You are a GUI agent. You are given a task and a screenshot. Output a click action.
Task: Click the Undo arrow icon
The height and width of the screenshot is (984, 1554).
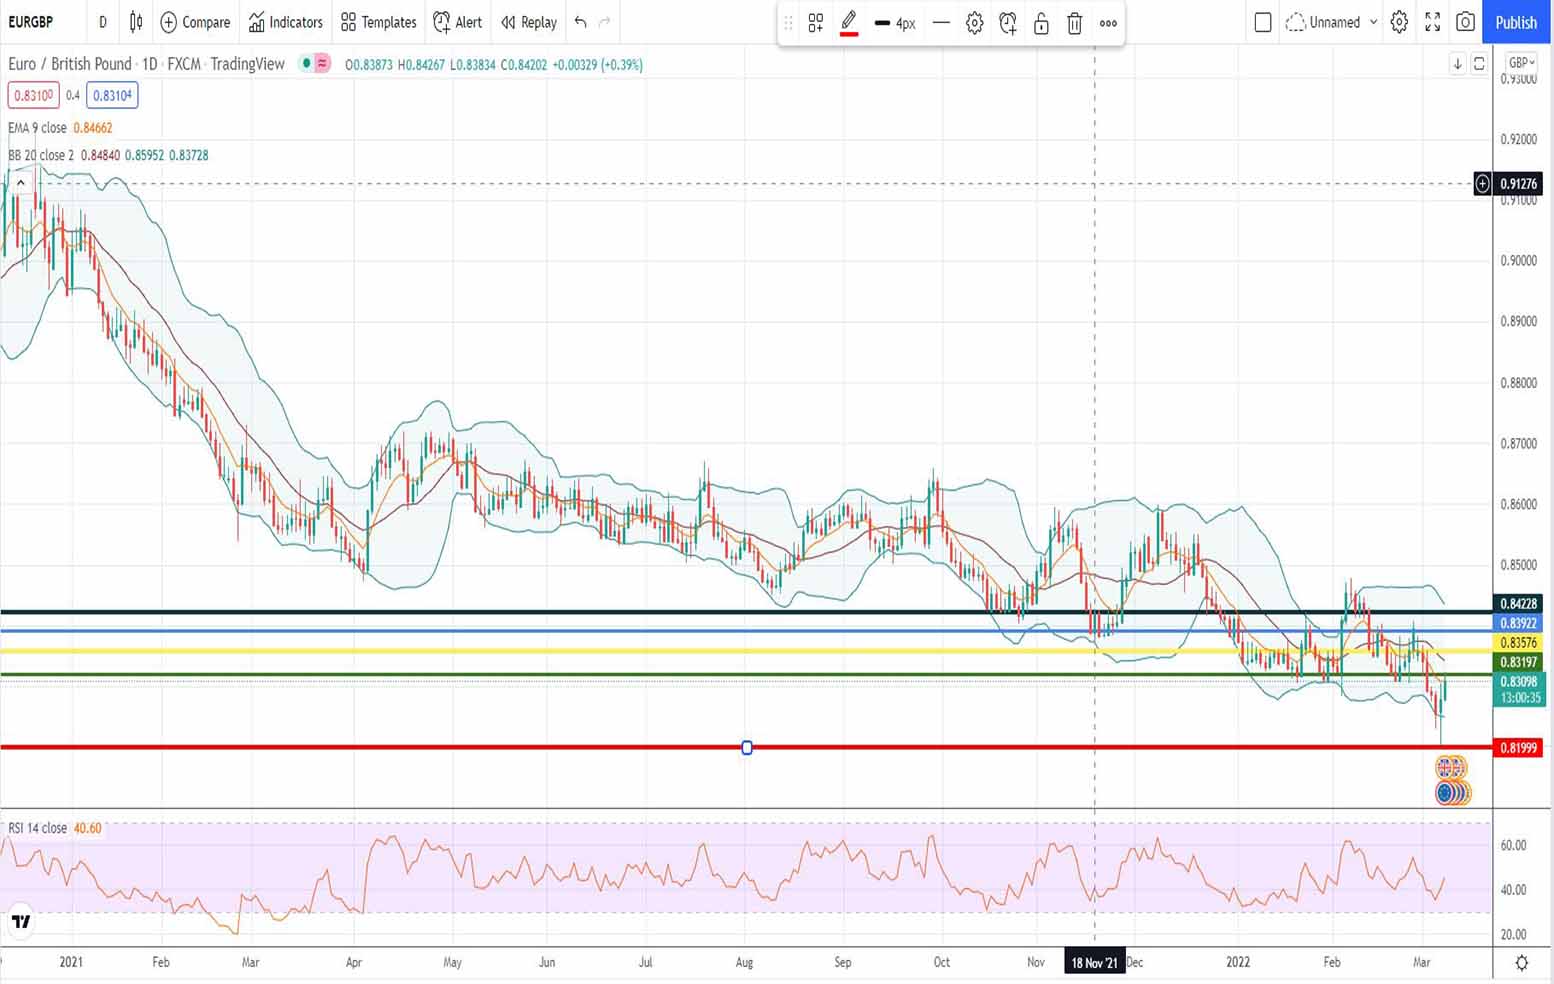point(580,22)
